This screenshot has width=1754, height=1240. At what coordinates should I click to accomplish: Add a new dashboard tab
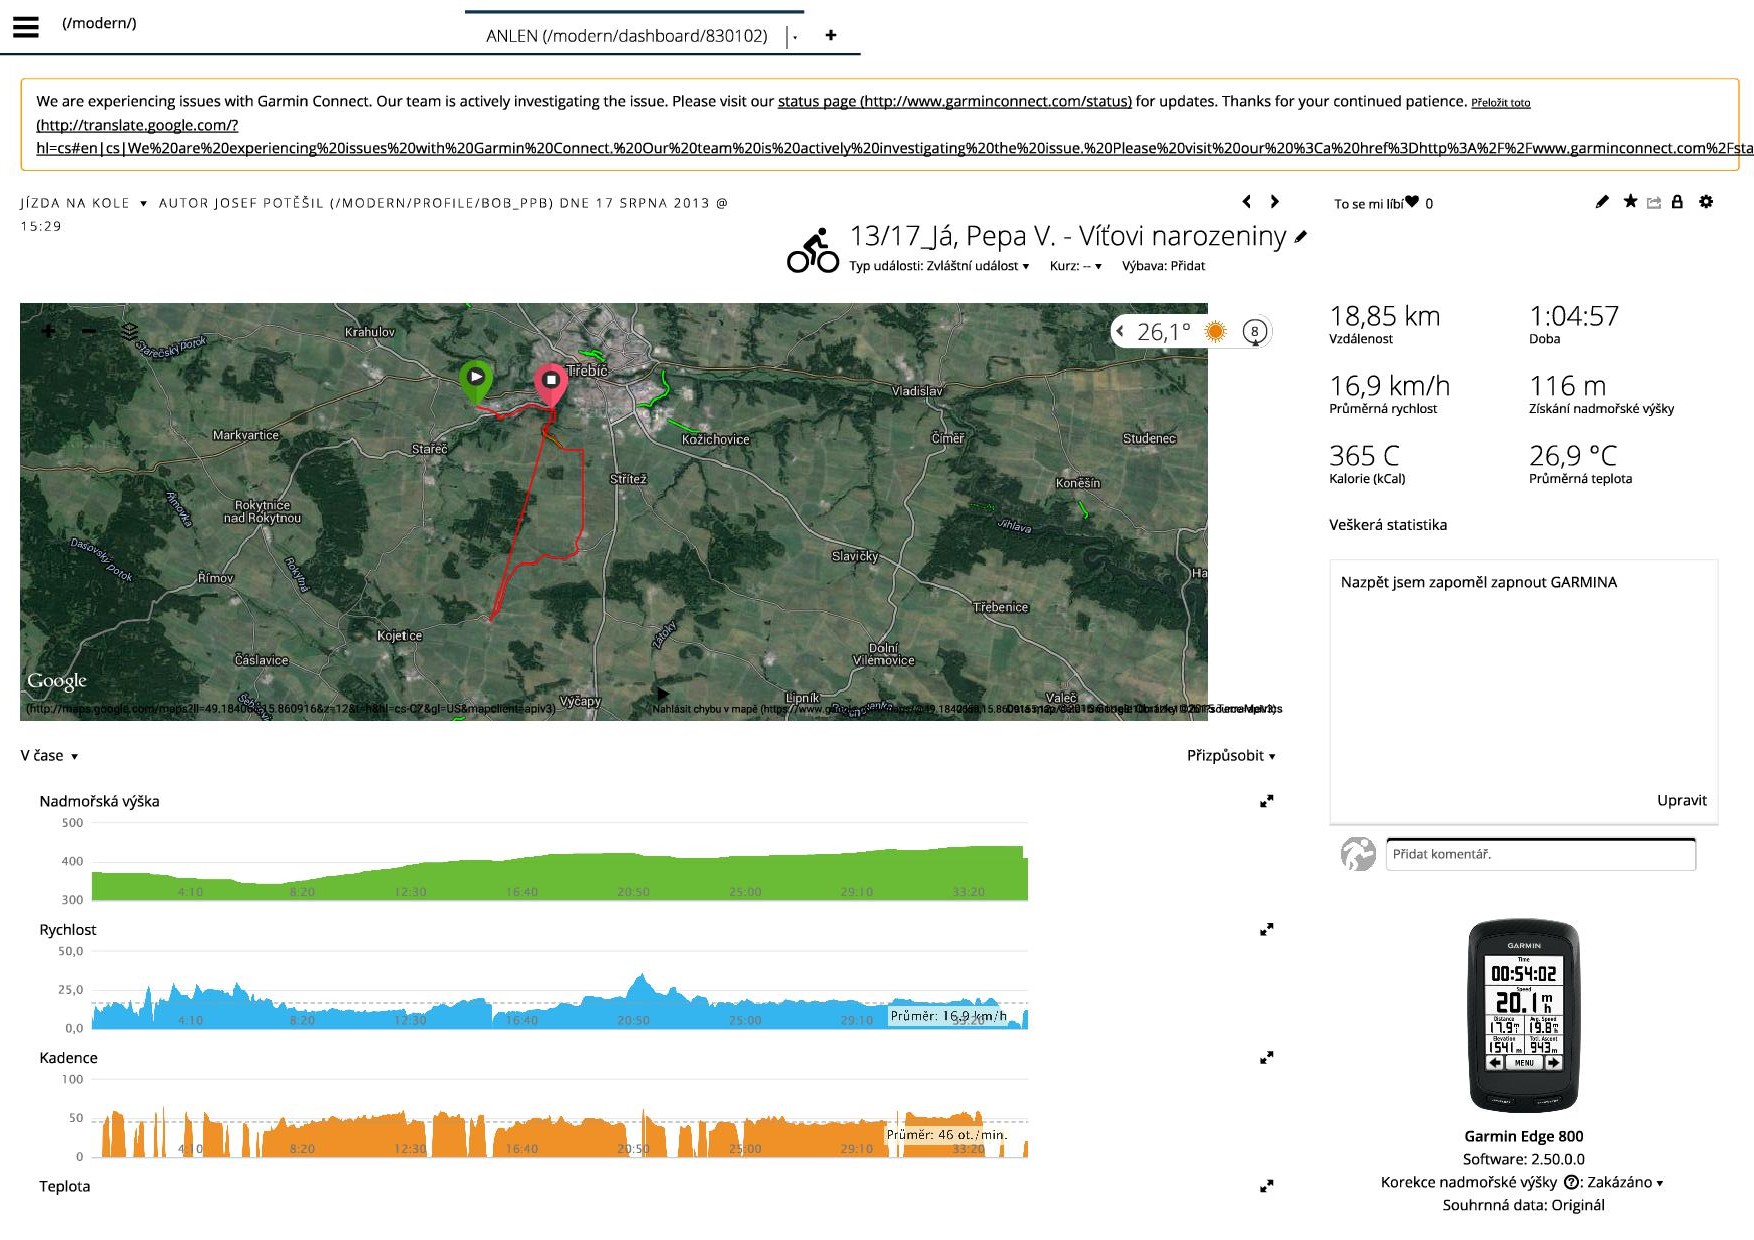[830, 36]
